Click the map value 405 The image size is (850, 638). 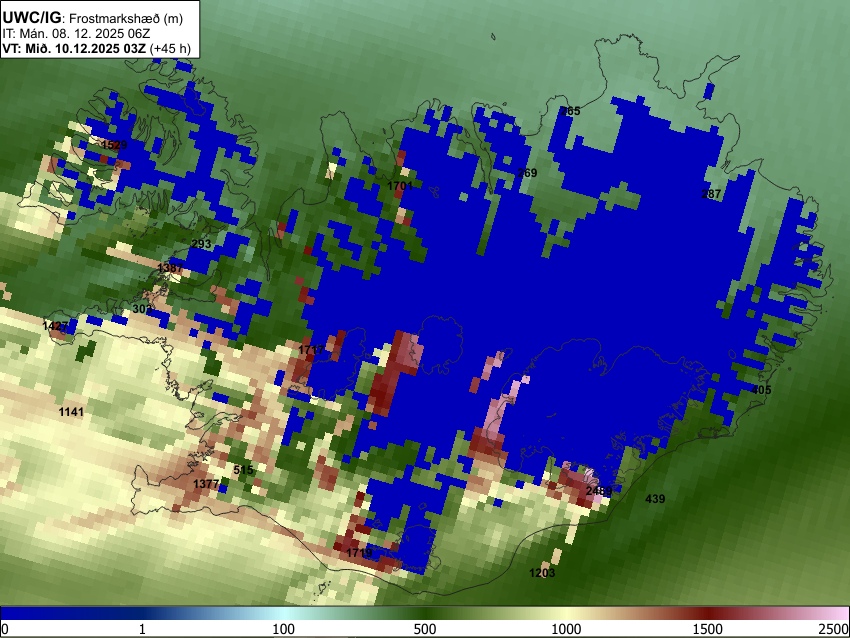pyautogui.click(x=761, y=390)
